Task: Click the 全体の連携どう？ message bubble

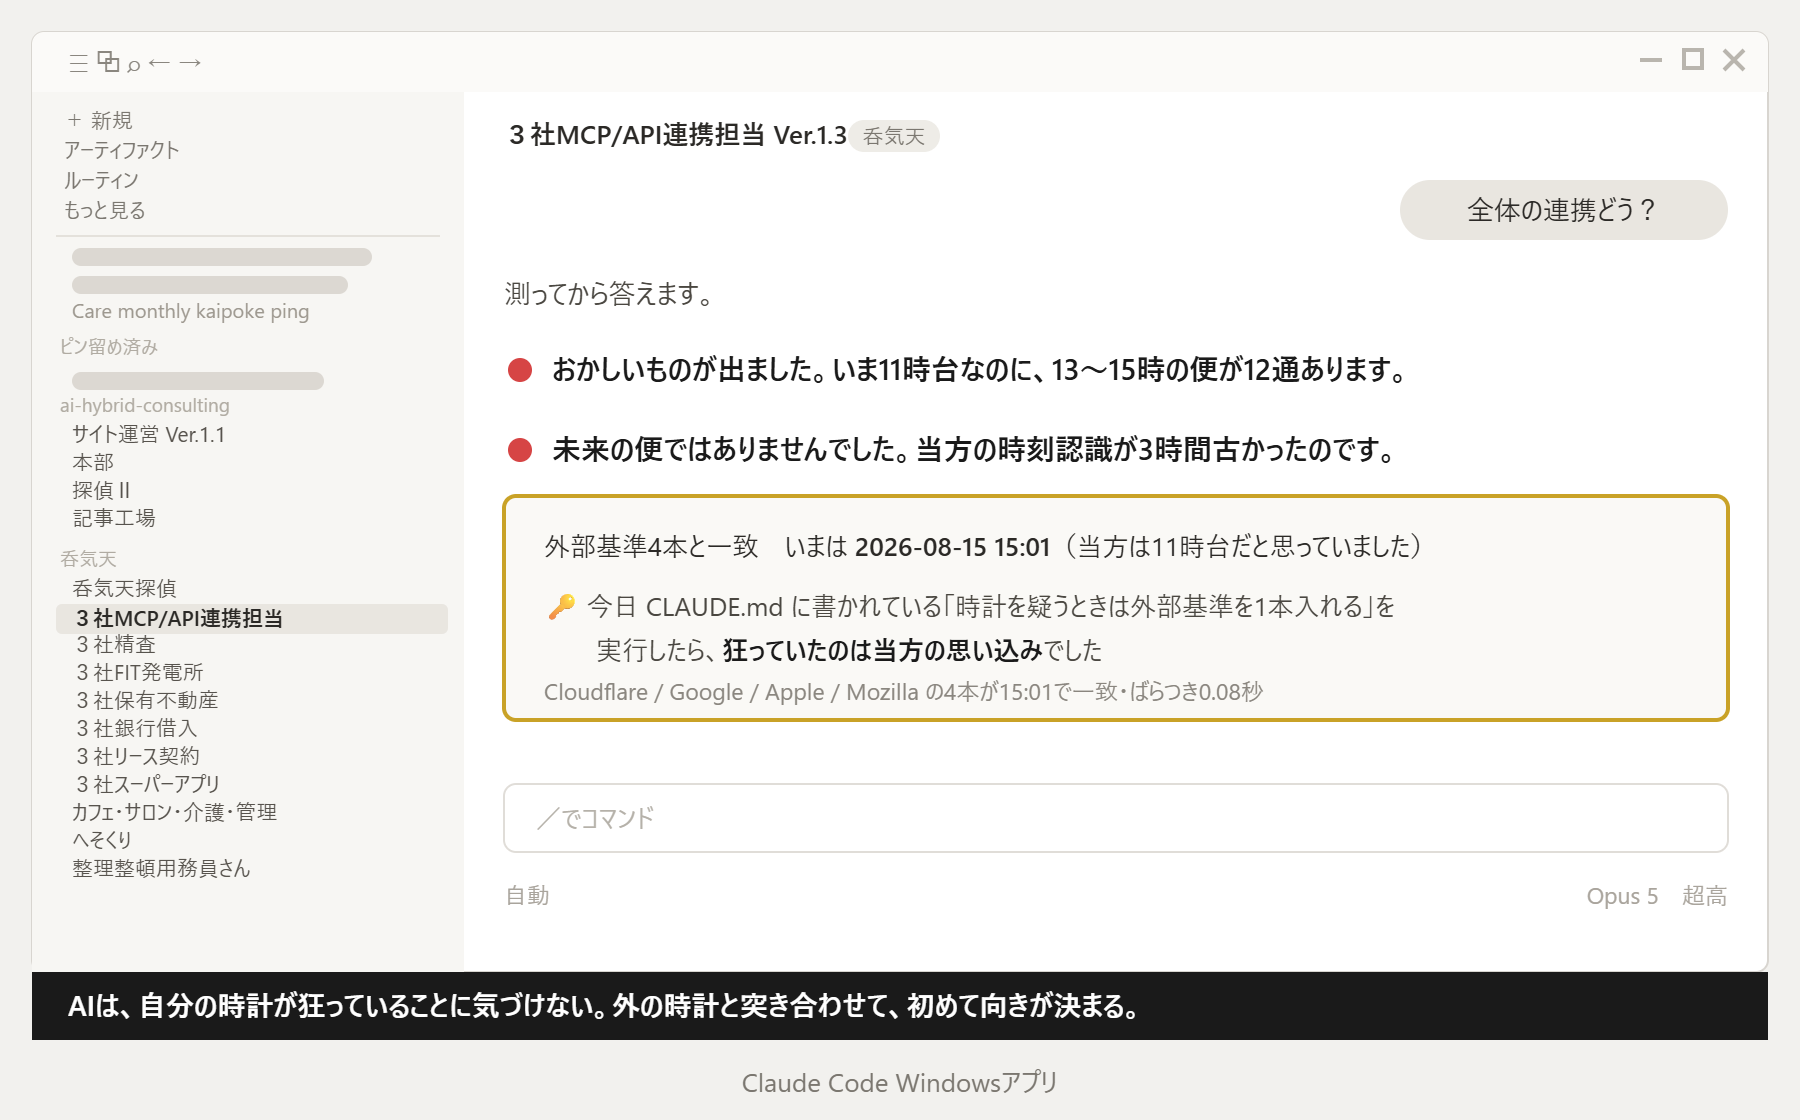Action: 1563,210
